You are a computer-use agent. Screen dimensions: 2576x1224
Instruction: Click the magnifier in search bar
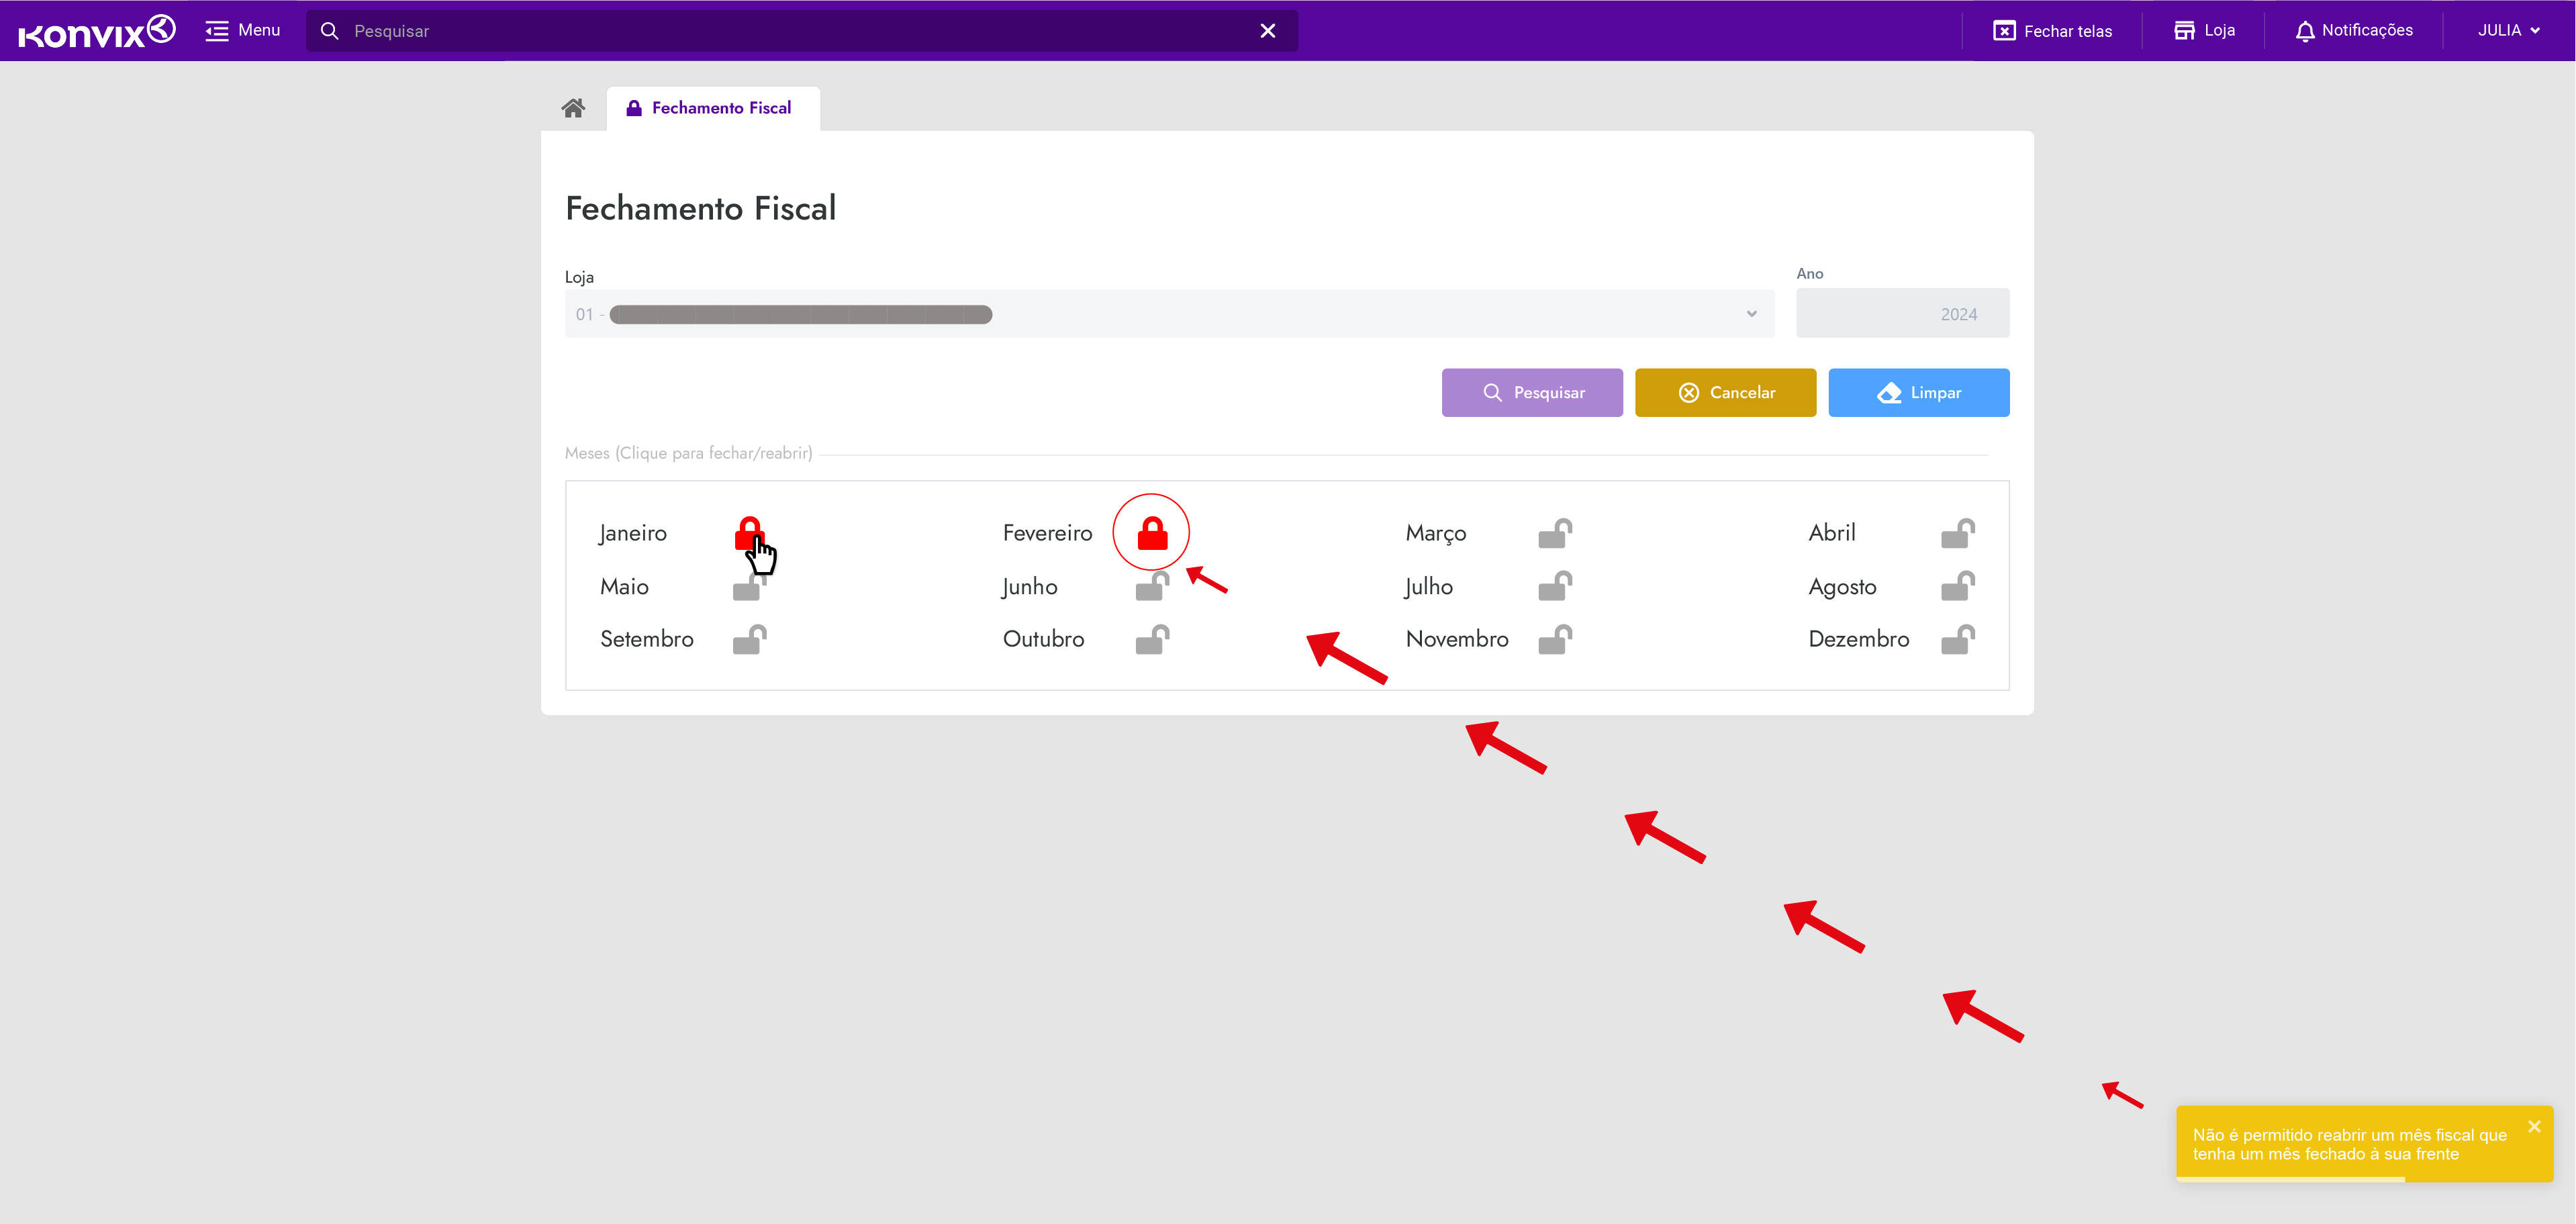329,31
